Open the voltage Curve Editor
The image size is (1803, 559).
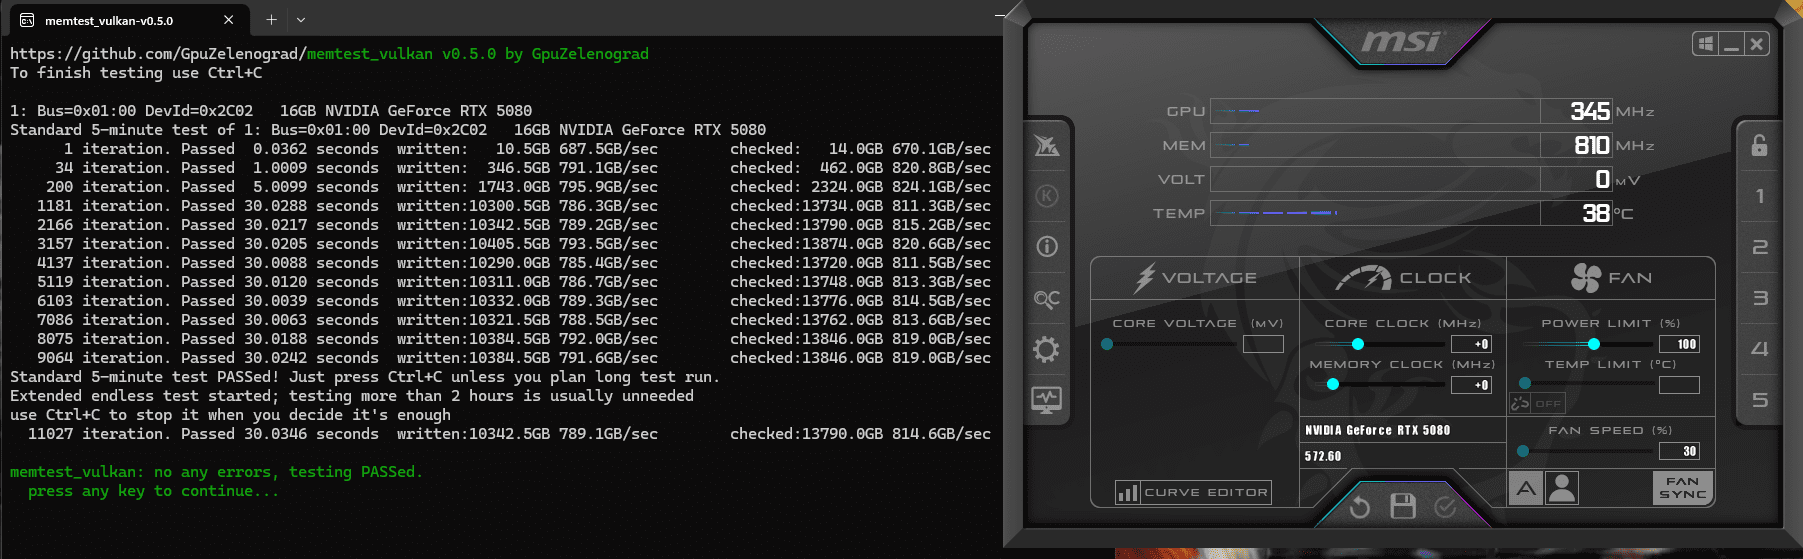click(1194, 492)
